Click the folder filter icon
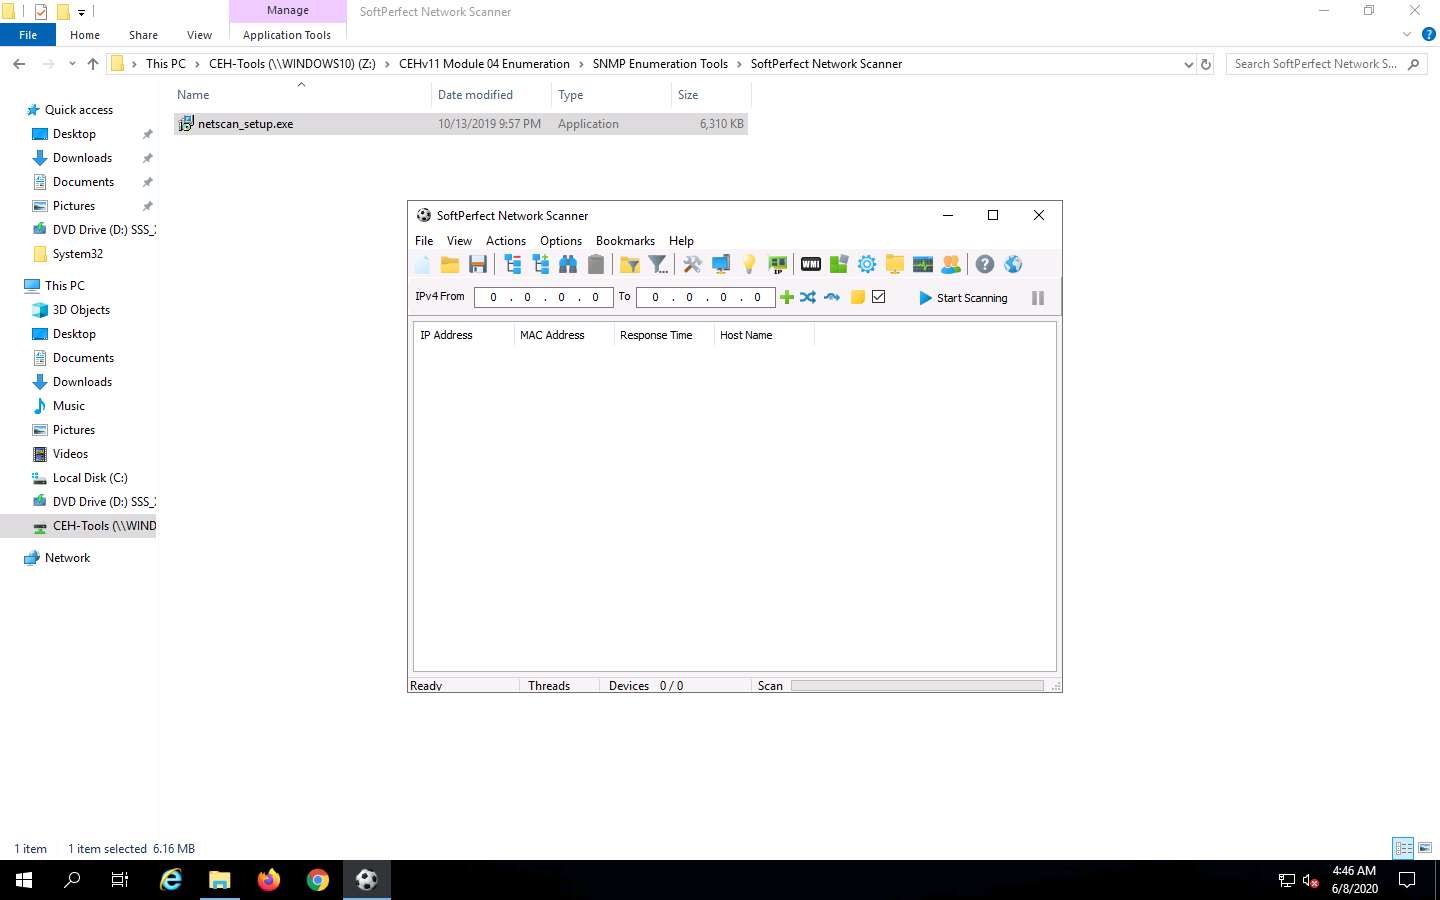 (630, 265)
